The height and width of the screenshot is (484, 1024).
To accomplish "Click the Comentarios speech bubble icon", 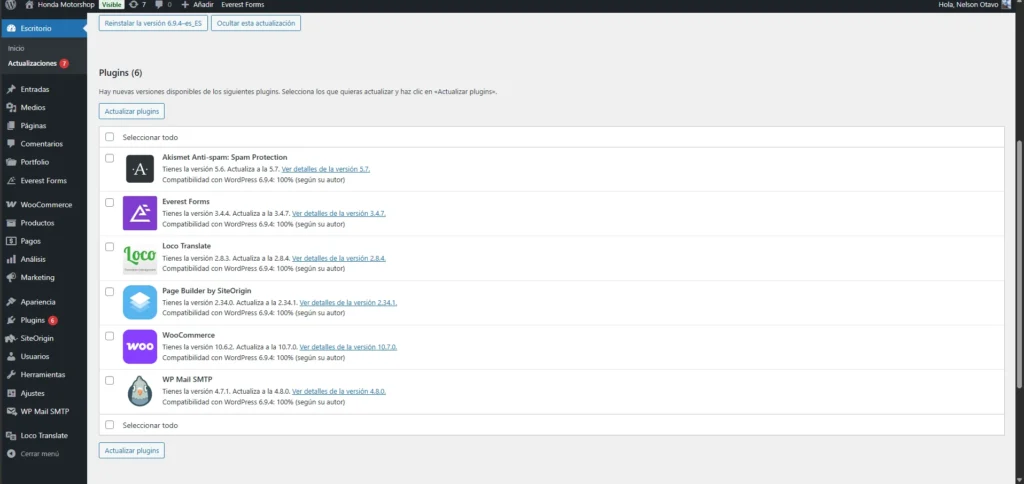I will (11, 144).
